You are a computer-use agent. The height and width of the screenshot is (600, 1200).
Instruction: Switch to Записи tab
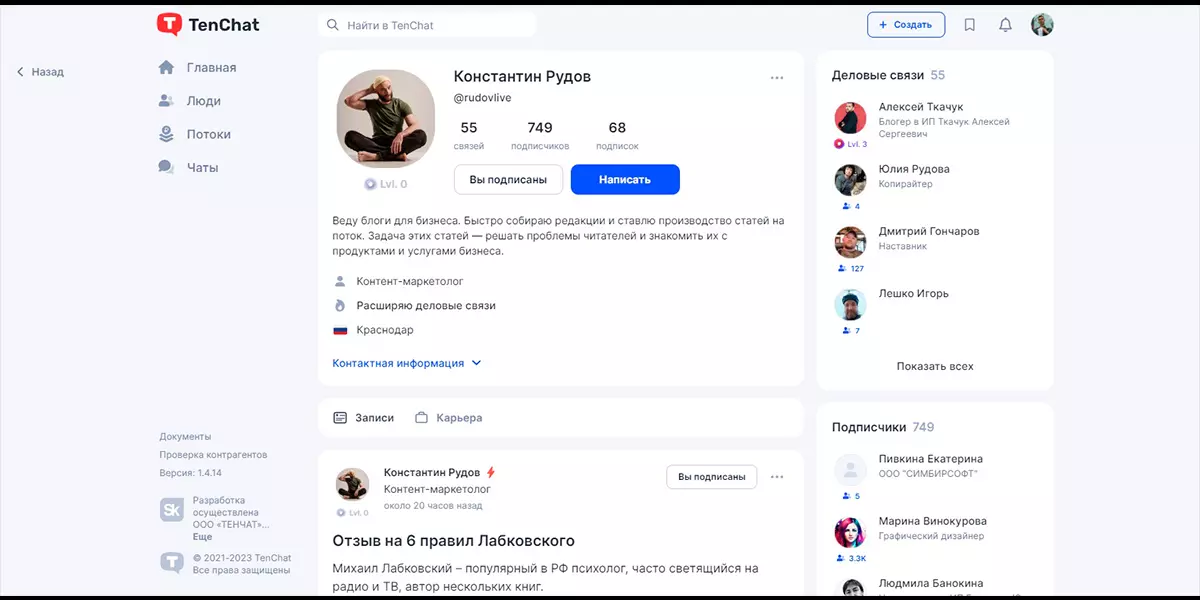pos(364,418)
